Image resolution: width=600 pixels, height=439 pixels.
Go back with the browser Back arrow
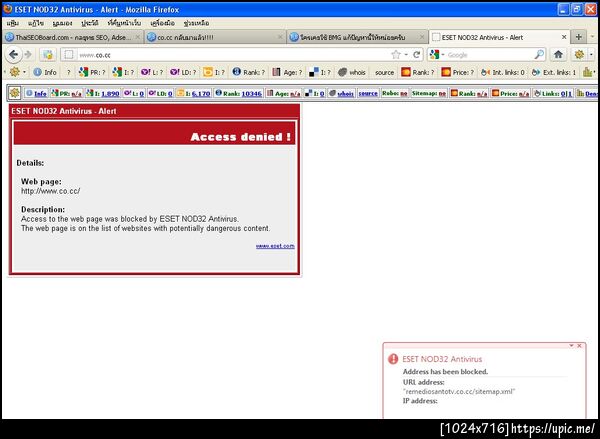point(13,55)
